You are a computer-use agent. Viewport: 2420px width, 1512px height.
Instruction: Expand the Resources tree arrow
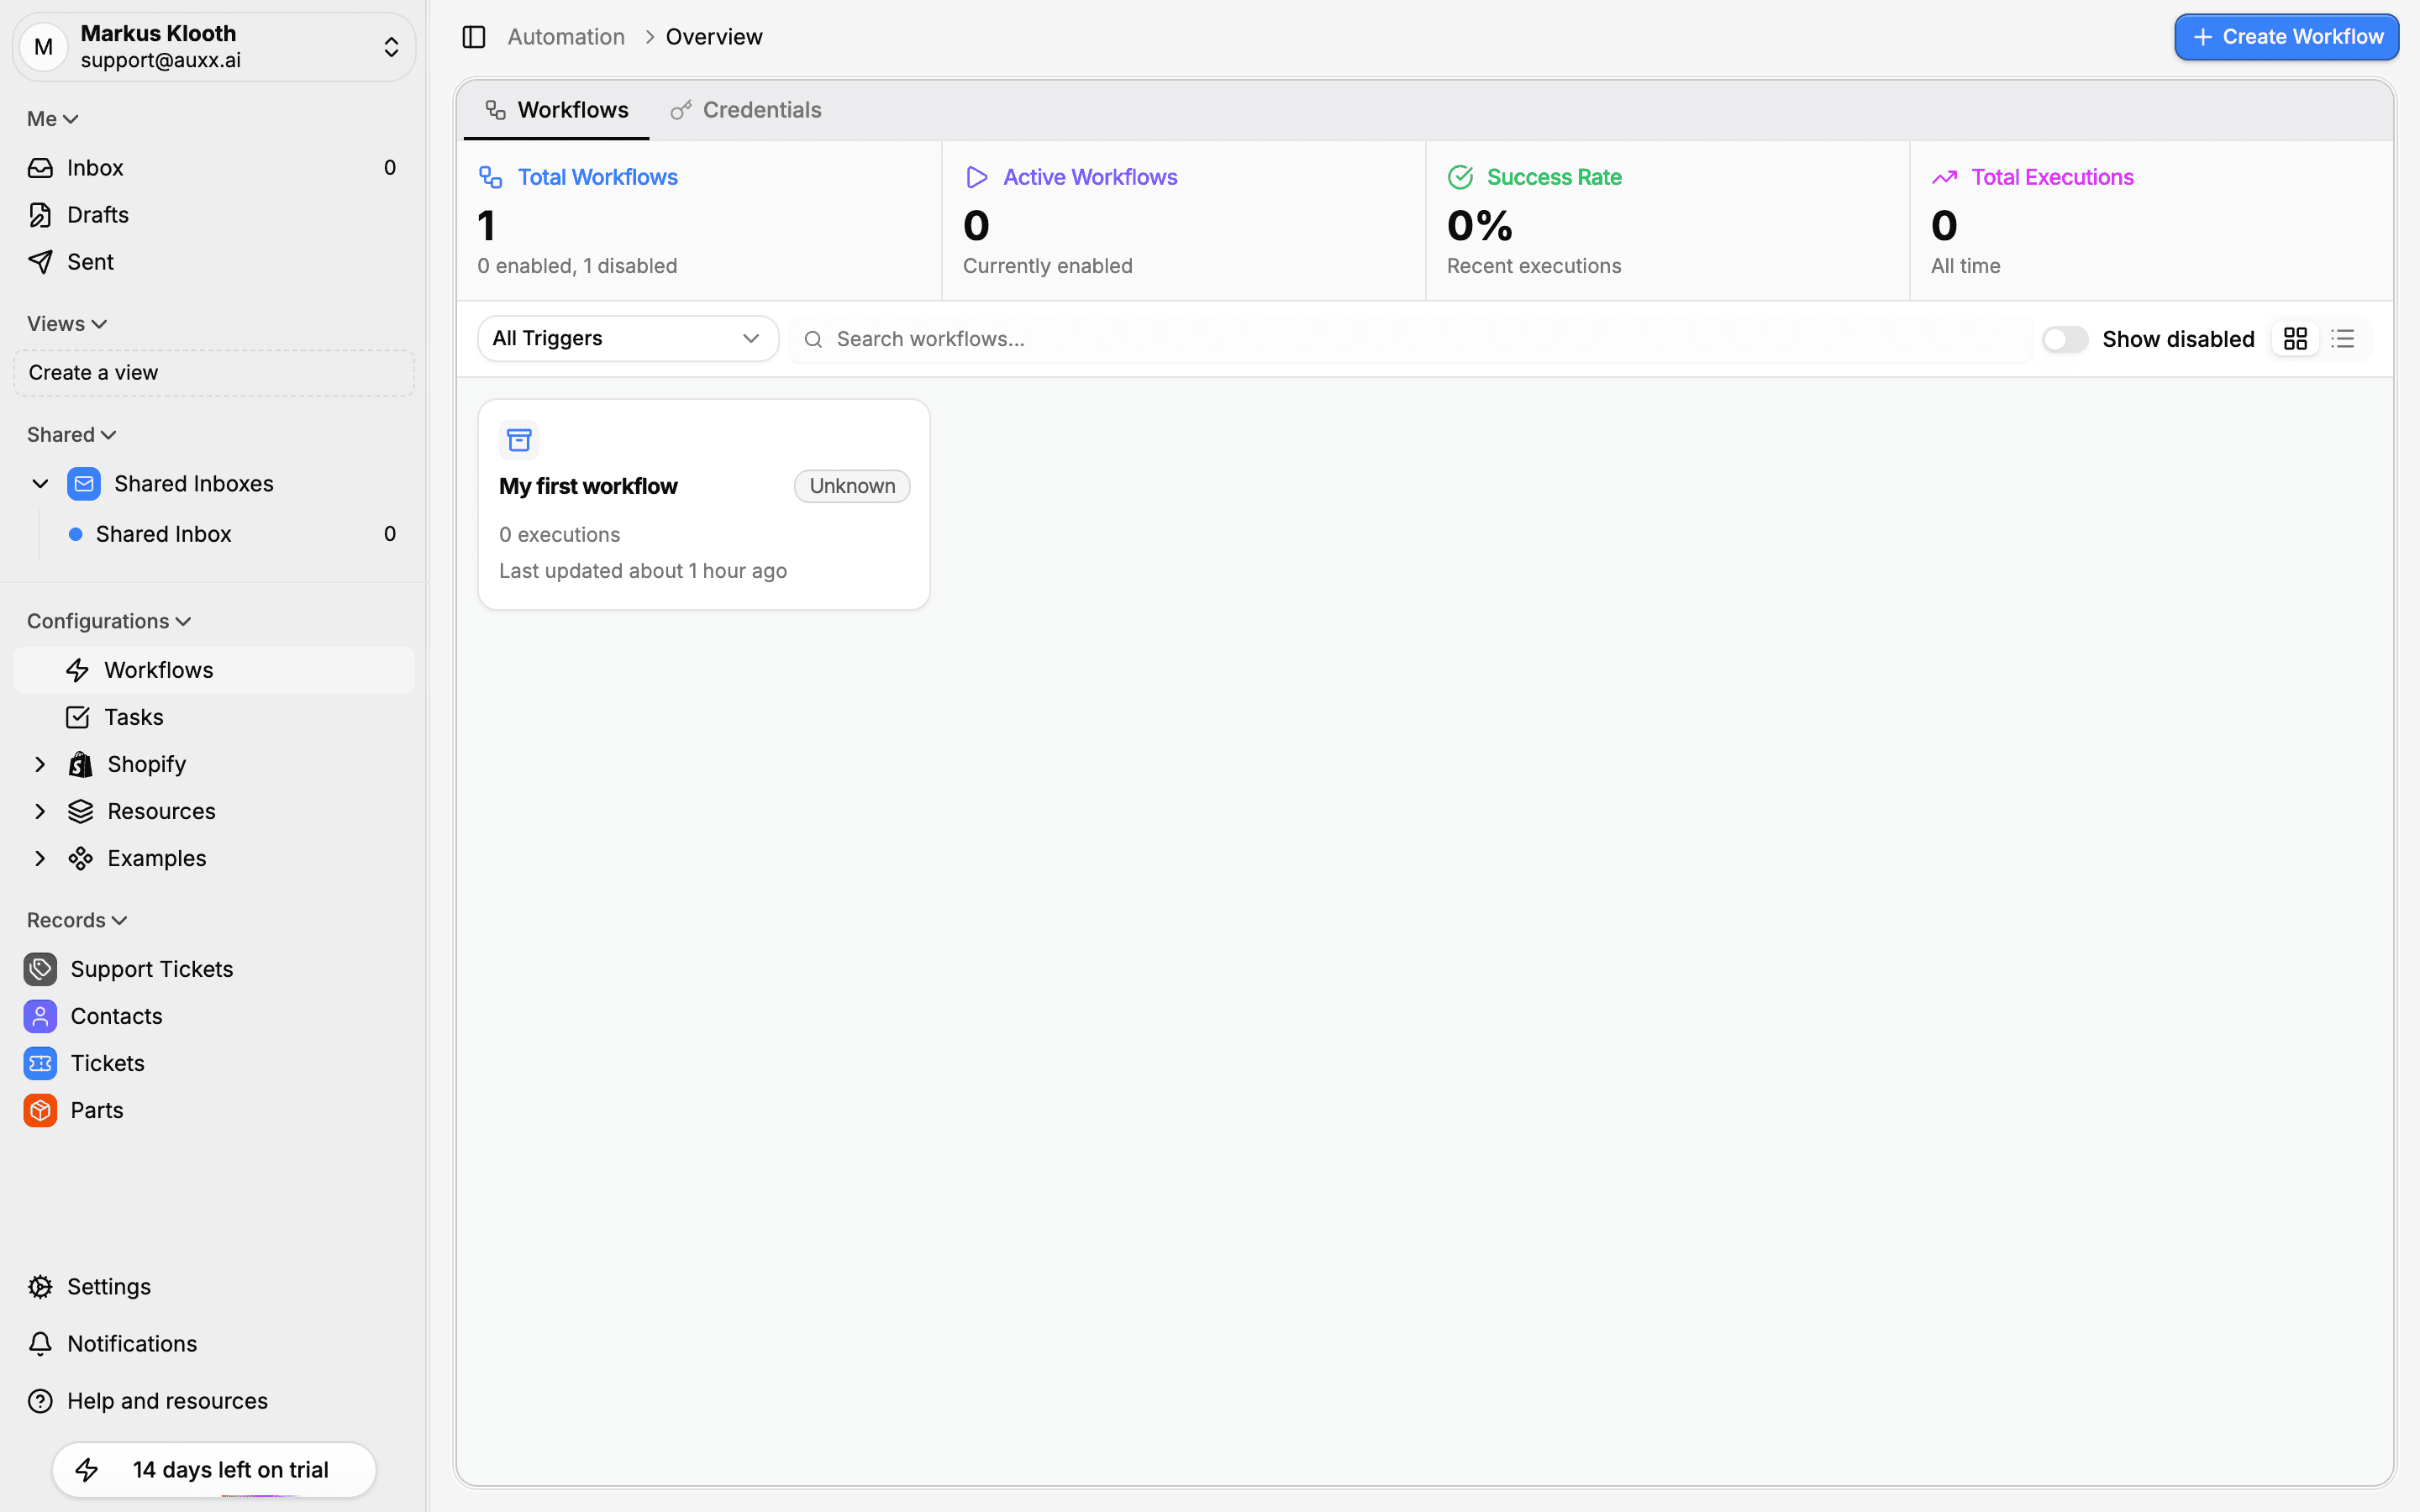click(40, 811)
